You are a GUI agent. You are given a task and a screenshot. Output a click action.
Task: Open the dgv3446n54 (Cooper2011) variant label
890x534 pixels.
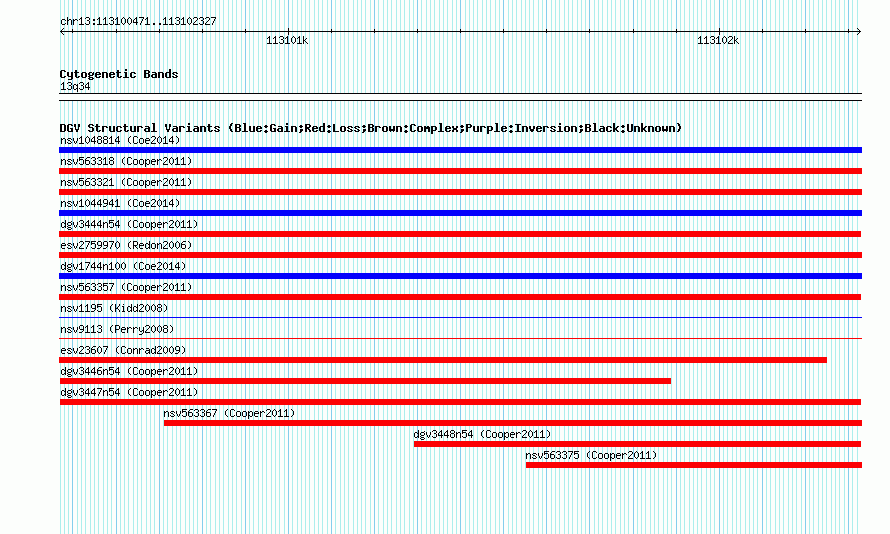click(129, 371)
